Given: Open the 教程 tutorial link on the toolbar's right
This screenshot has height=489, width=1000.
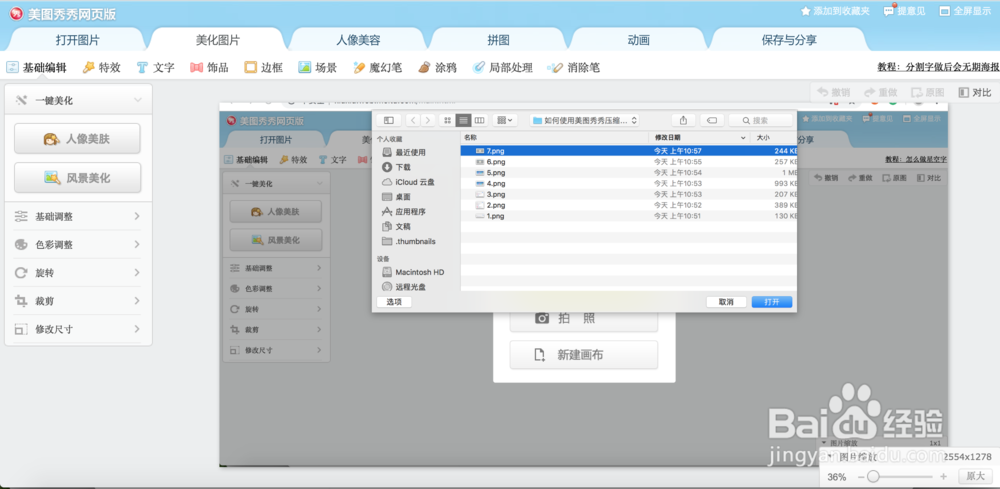Looking at the screenshot, I should (938, 68).
